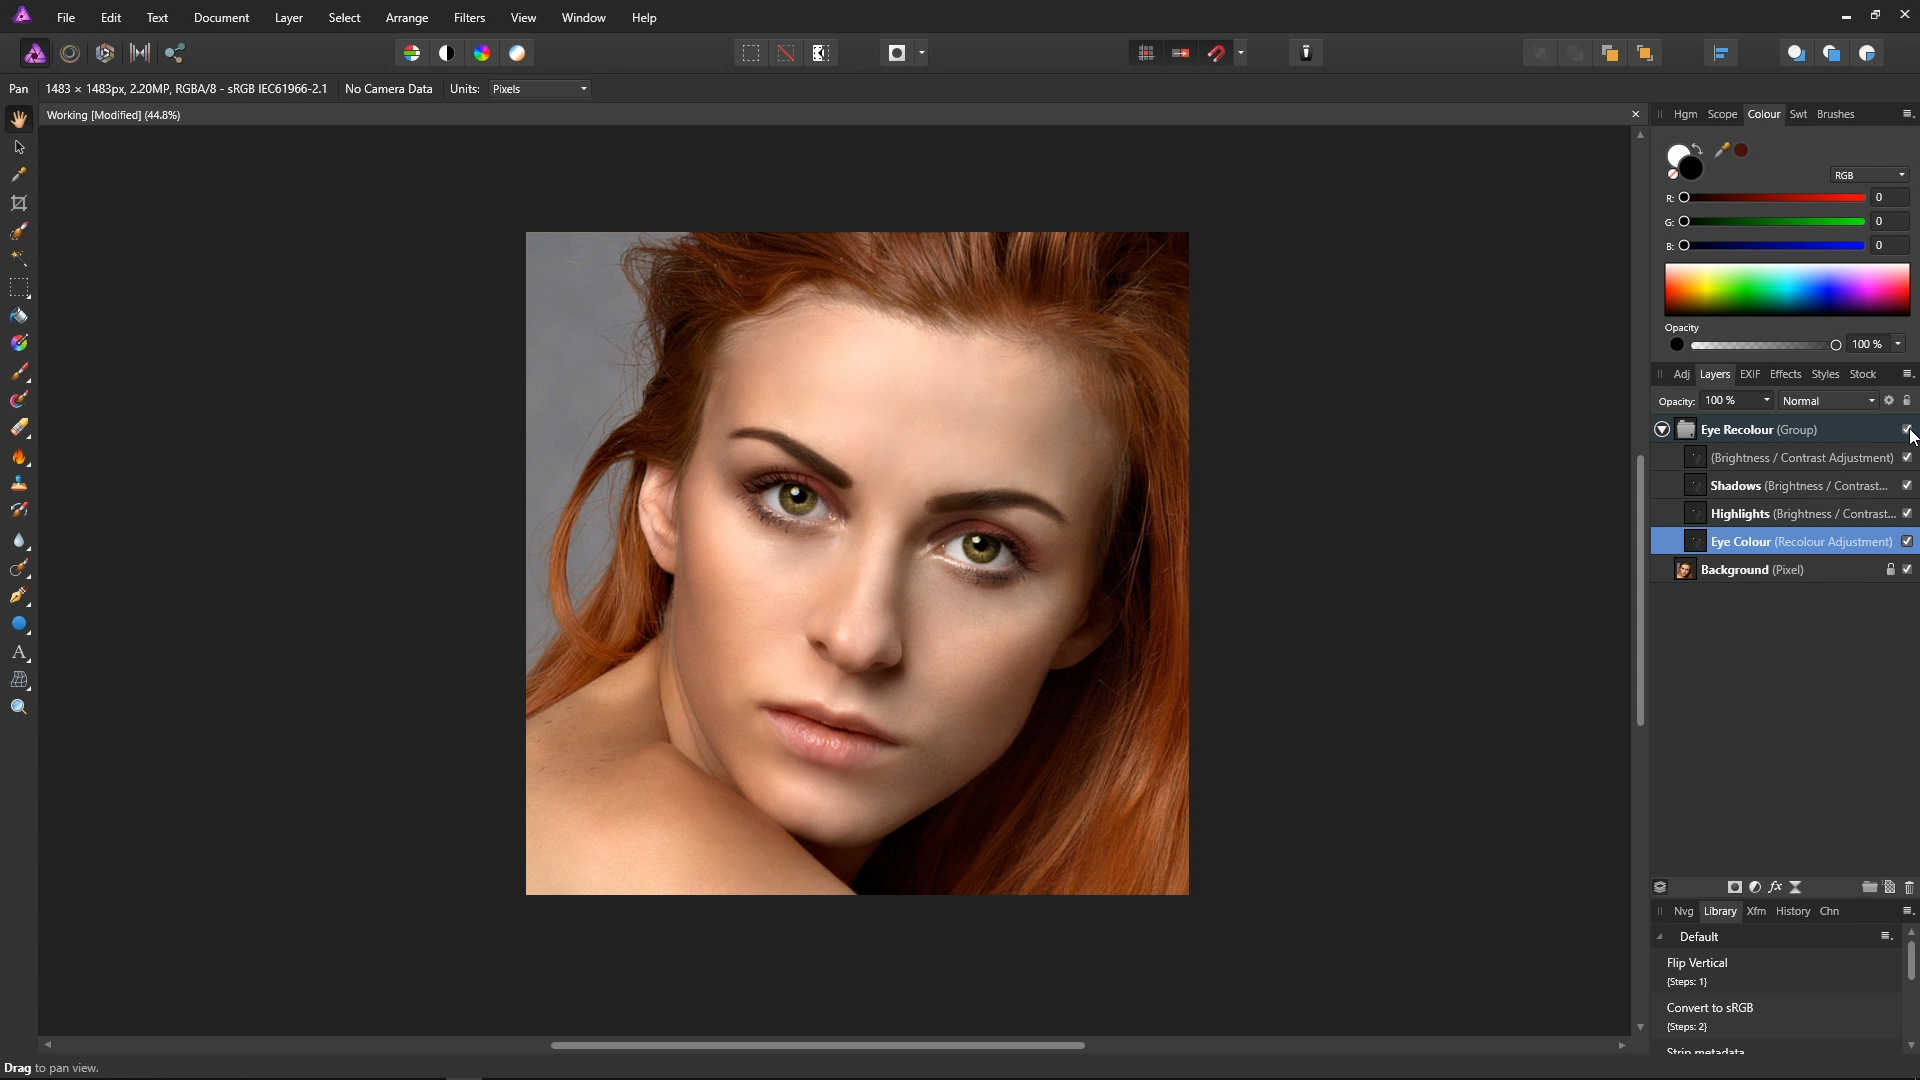This screenshot has width=1920, height=1080.
Task: Click the Layer Effects fx icon
Action: [x=1775, y=887]
